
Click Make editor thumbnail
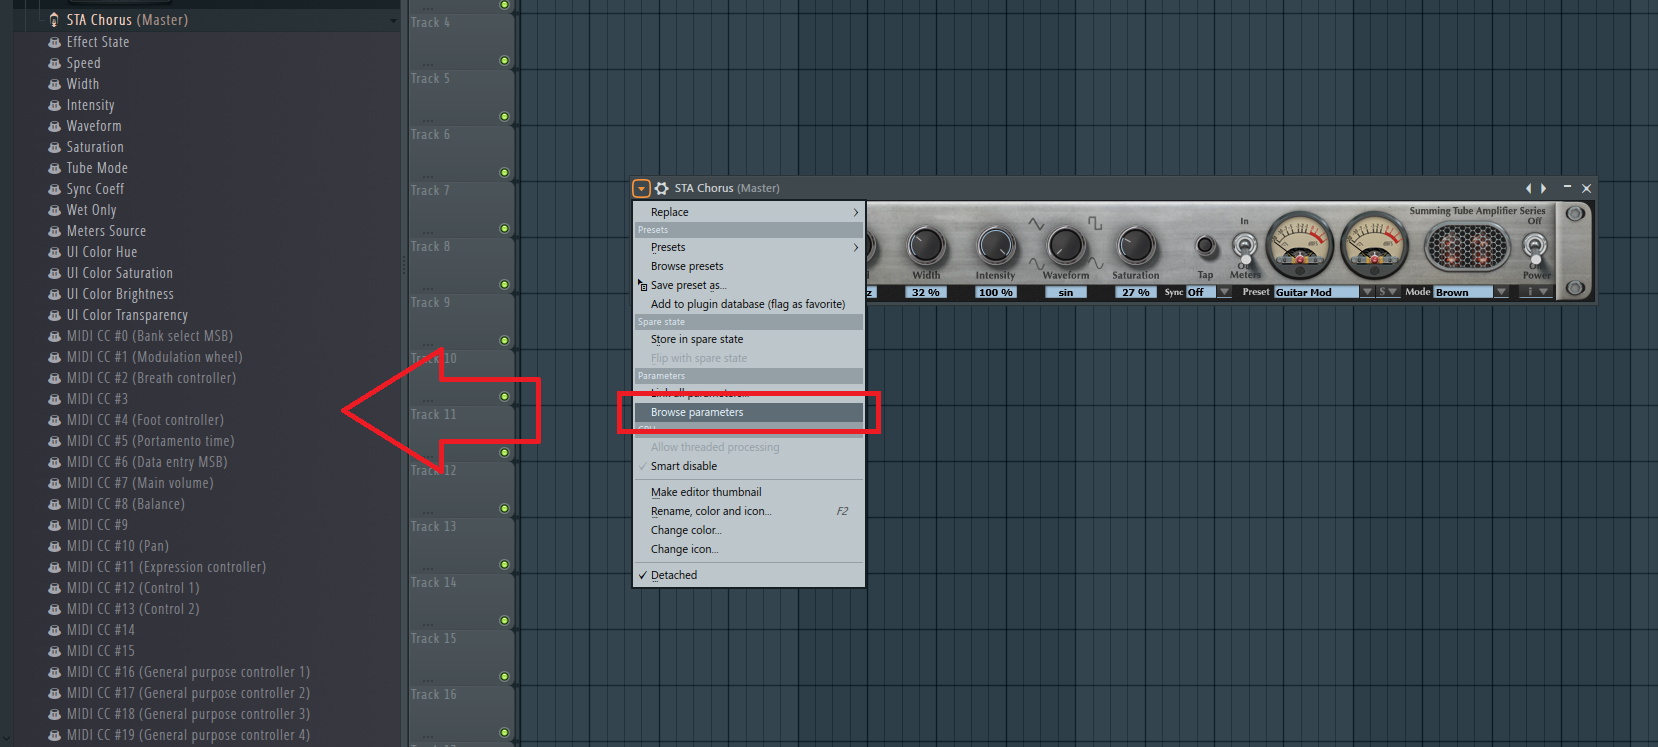point(749,492)
